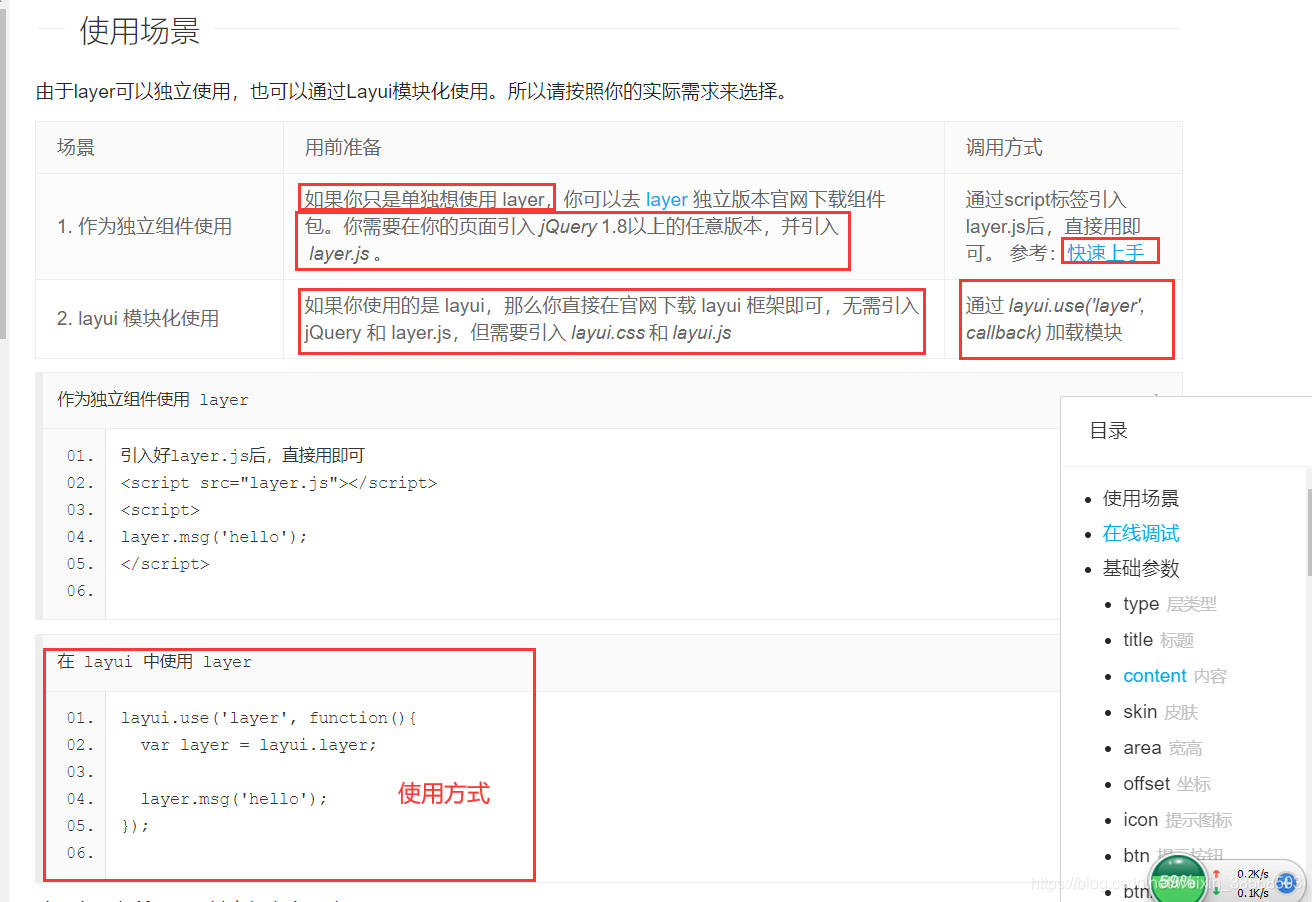Open the type 层类型 entry in 目录

pos(1170,604)
